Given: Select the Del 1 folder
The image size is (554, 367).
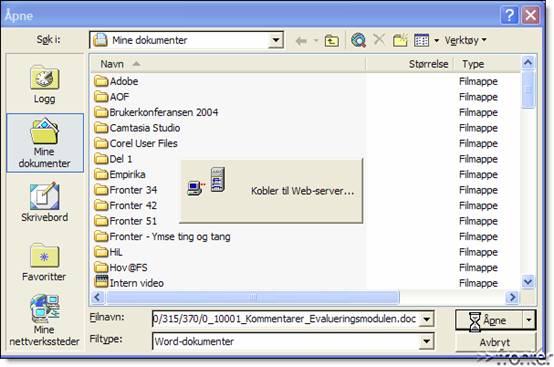Looking at the screenshot, I should [113, 159].
